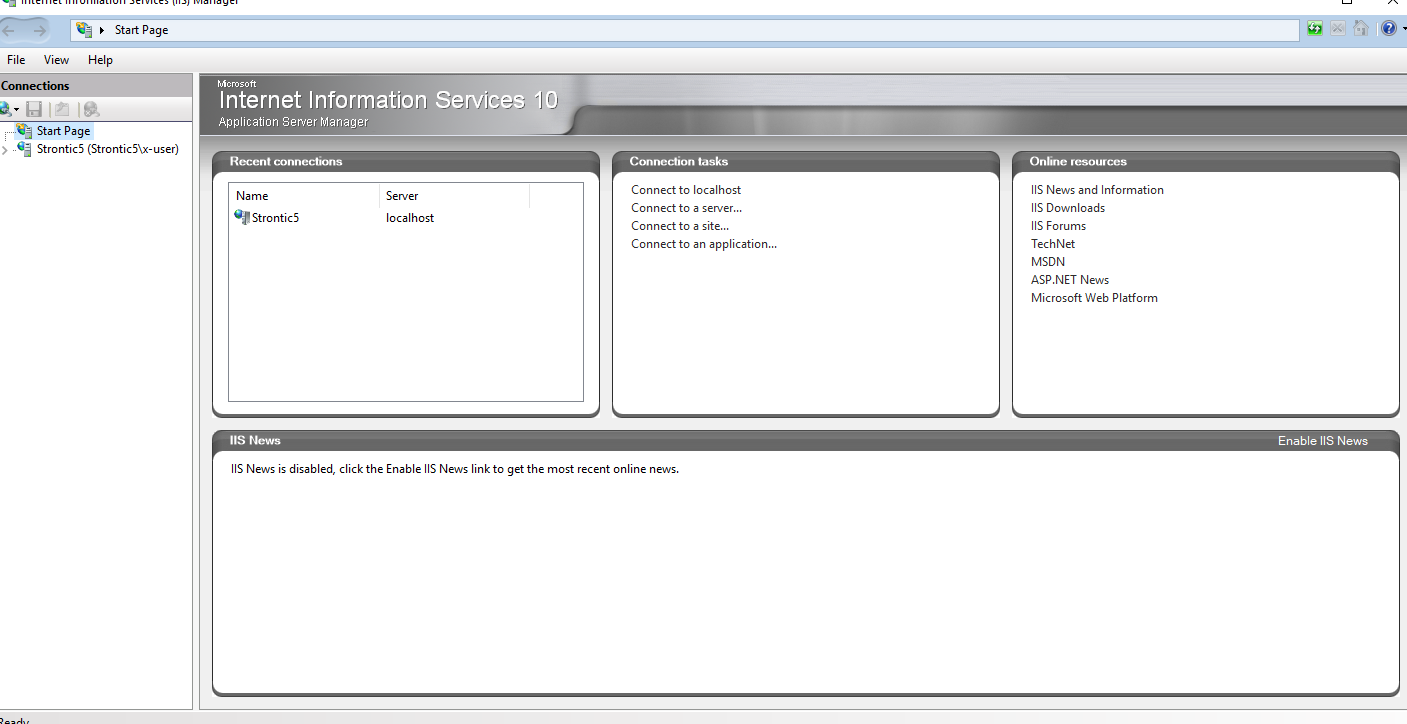Open the View menu
This screenshot has width=1407, height=724.
[56, 60]
